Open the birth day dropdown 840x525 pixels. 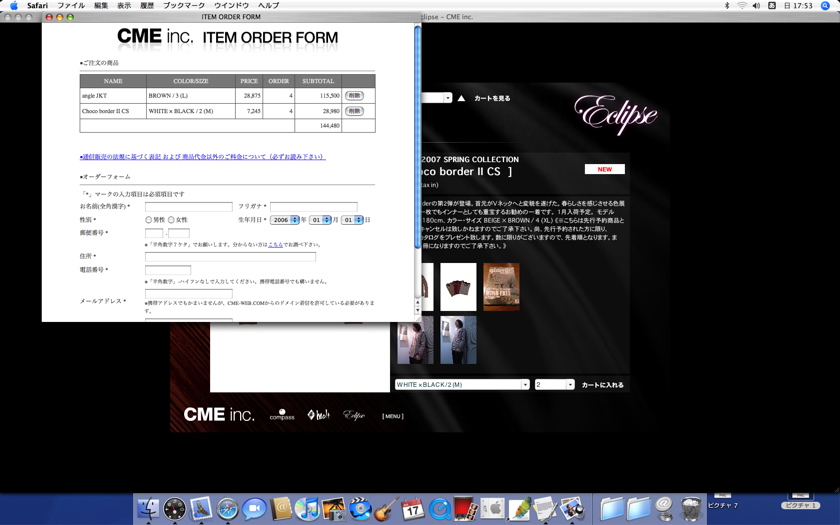(352, 220)
